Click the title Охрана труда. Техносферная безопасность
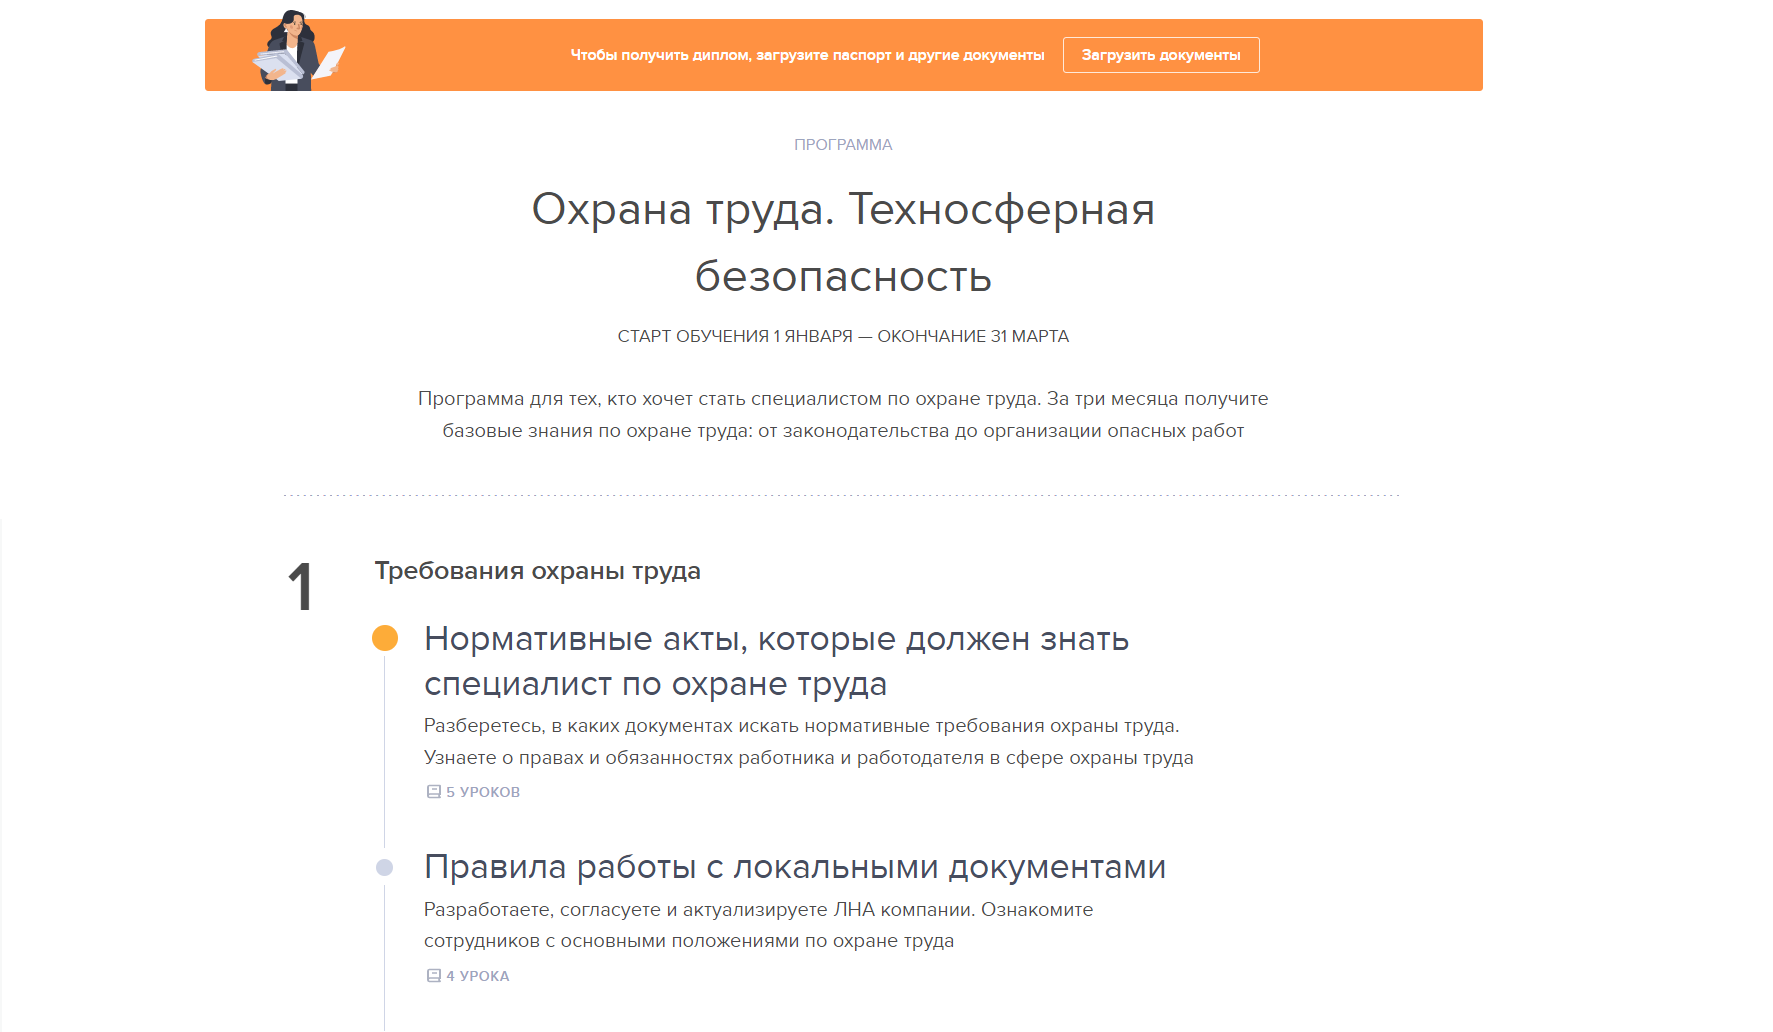Screen dimensions: 1773x1032 point(843,242)
